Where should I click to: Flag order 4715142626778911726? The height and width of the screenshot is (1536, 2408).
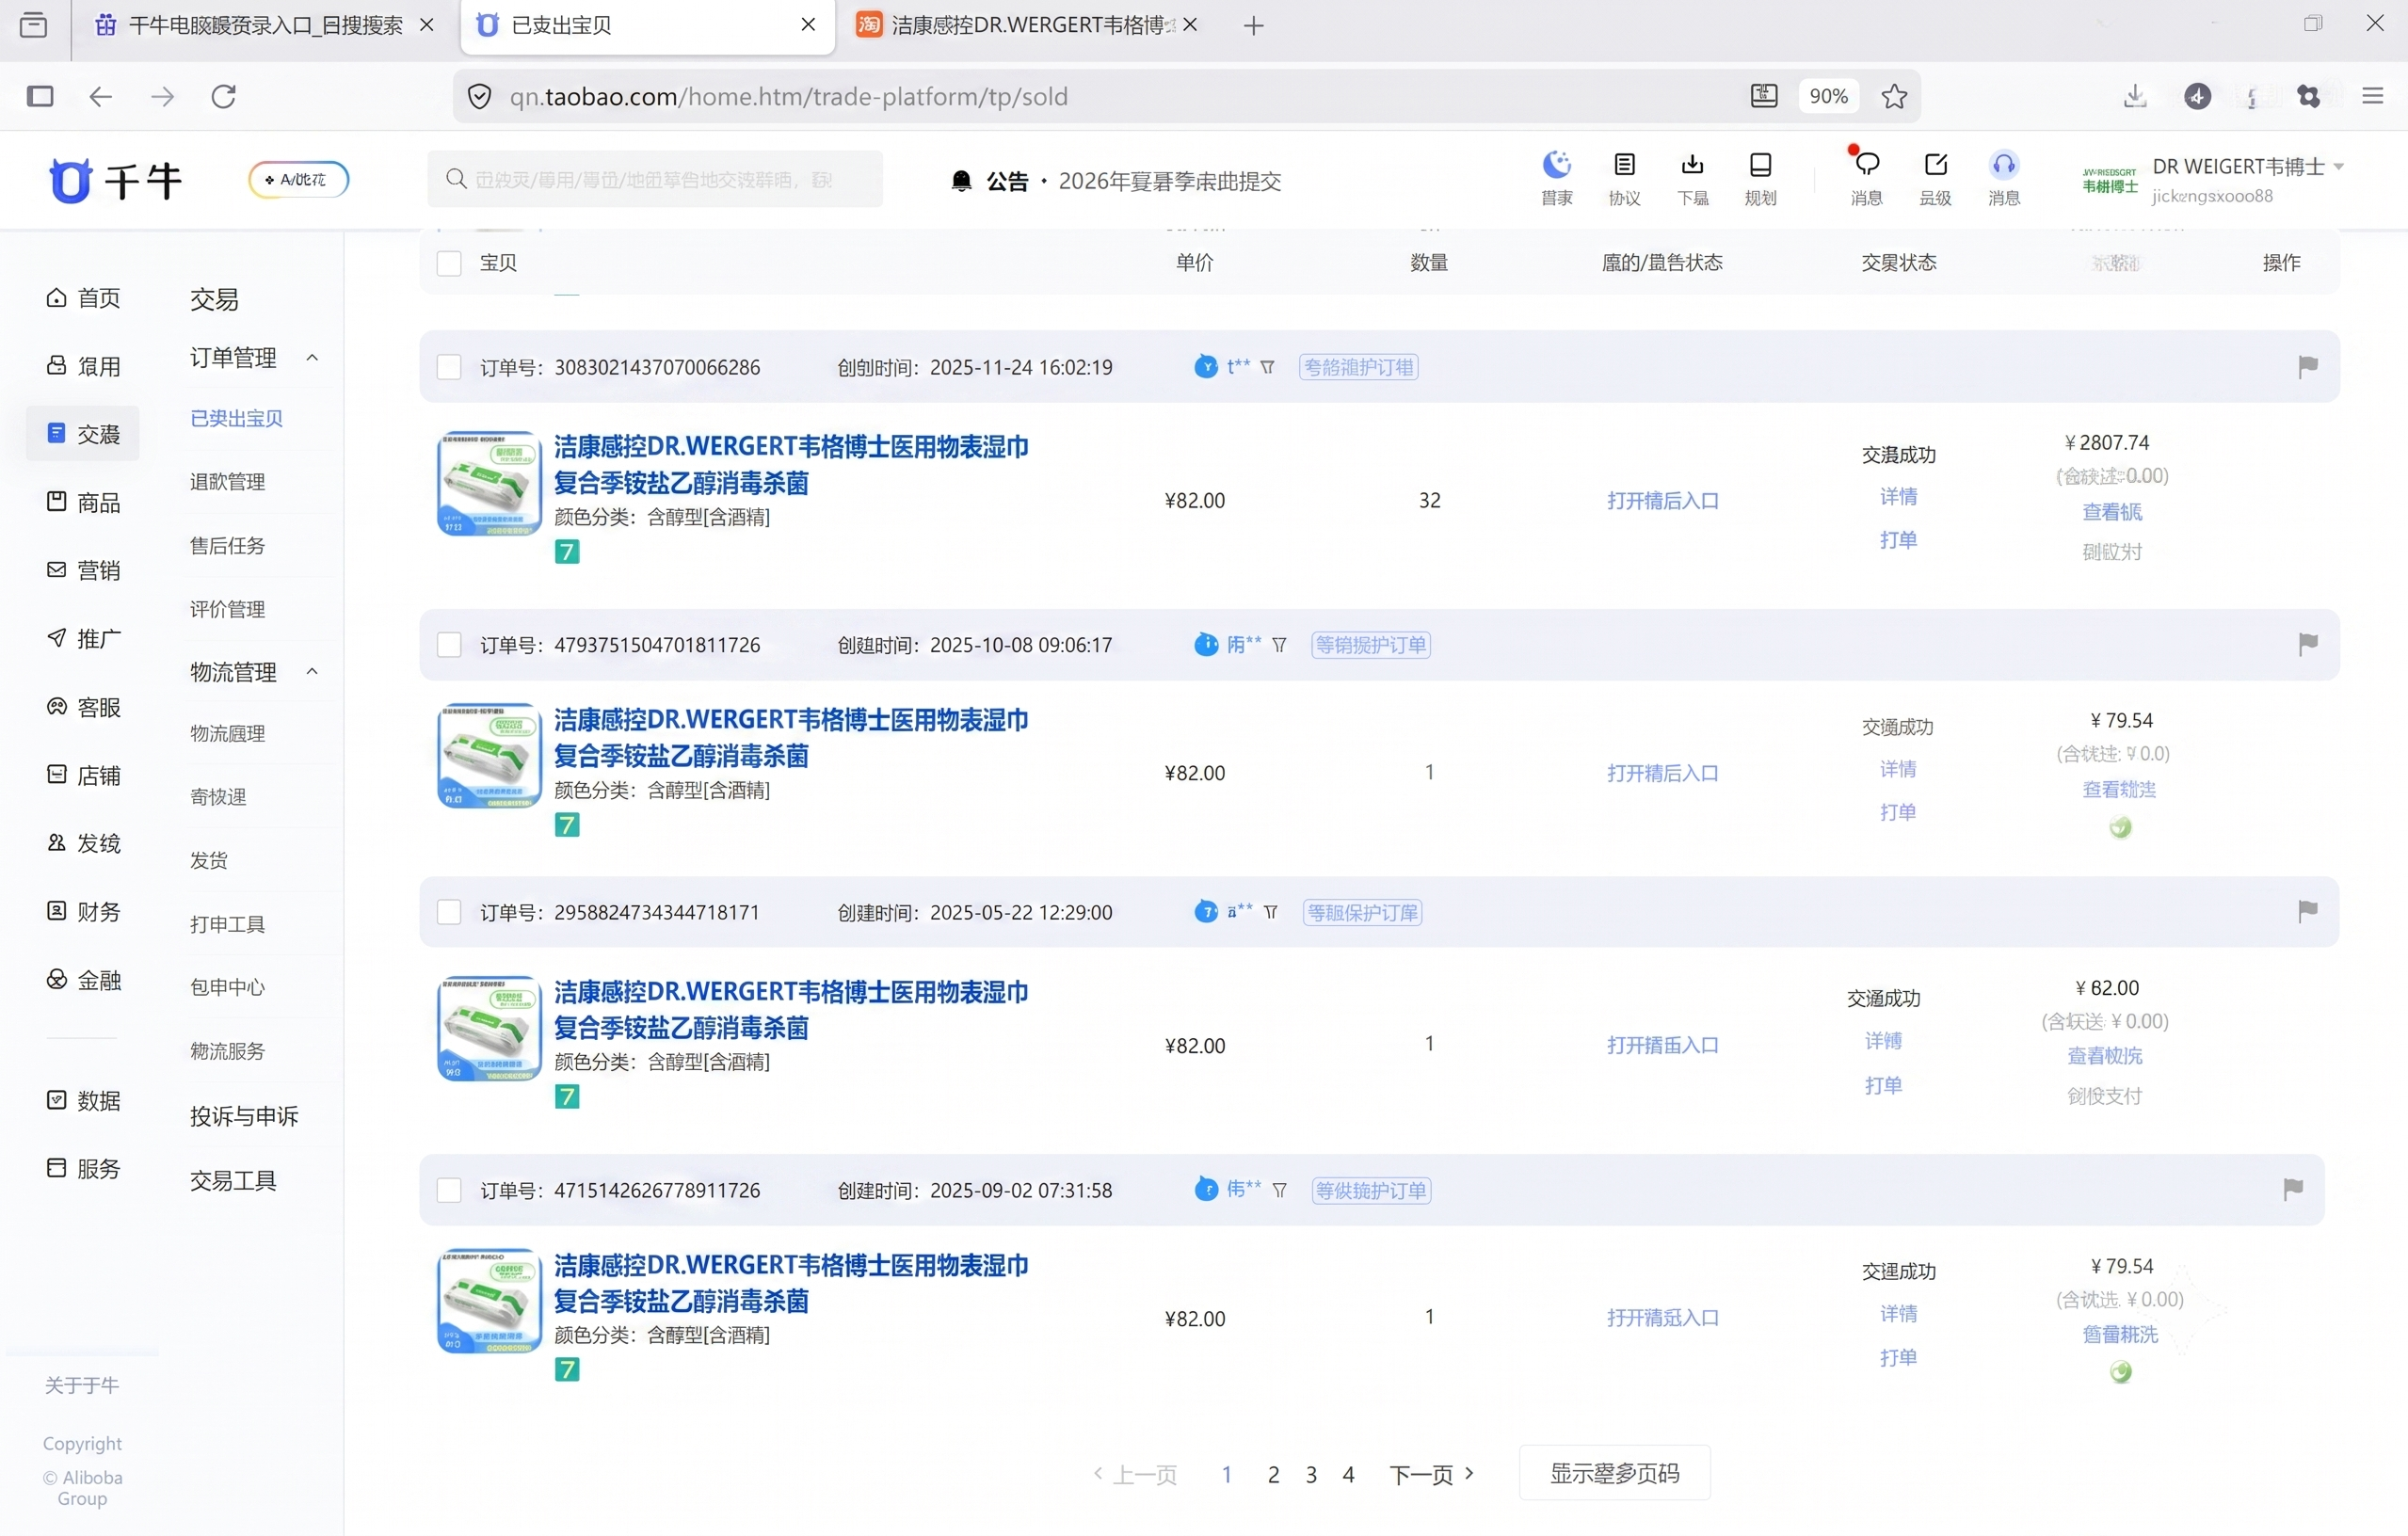tap(2293, 1189)
